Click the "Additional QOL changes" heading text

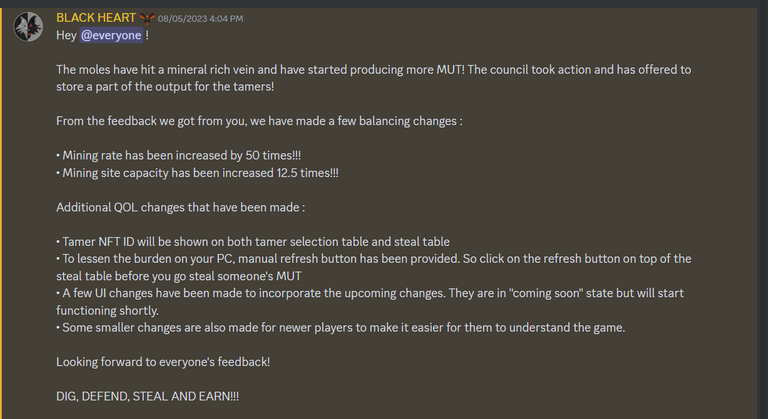pyautogui.click(x=180, y=207)
